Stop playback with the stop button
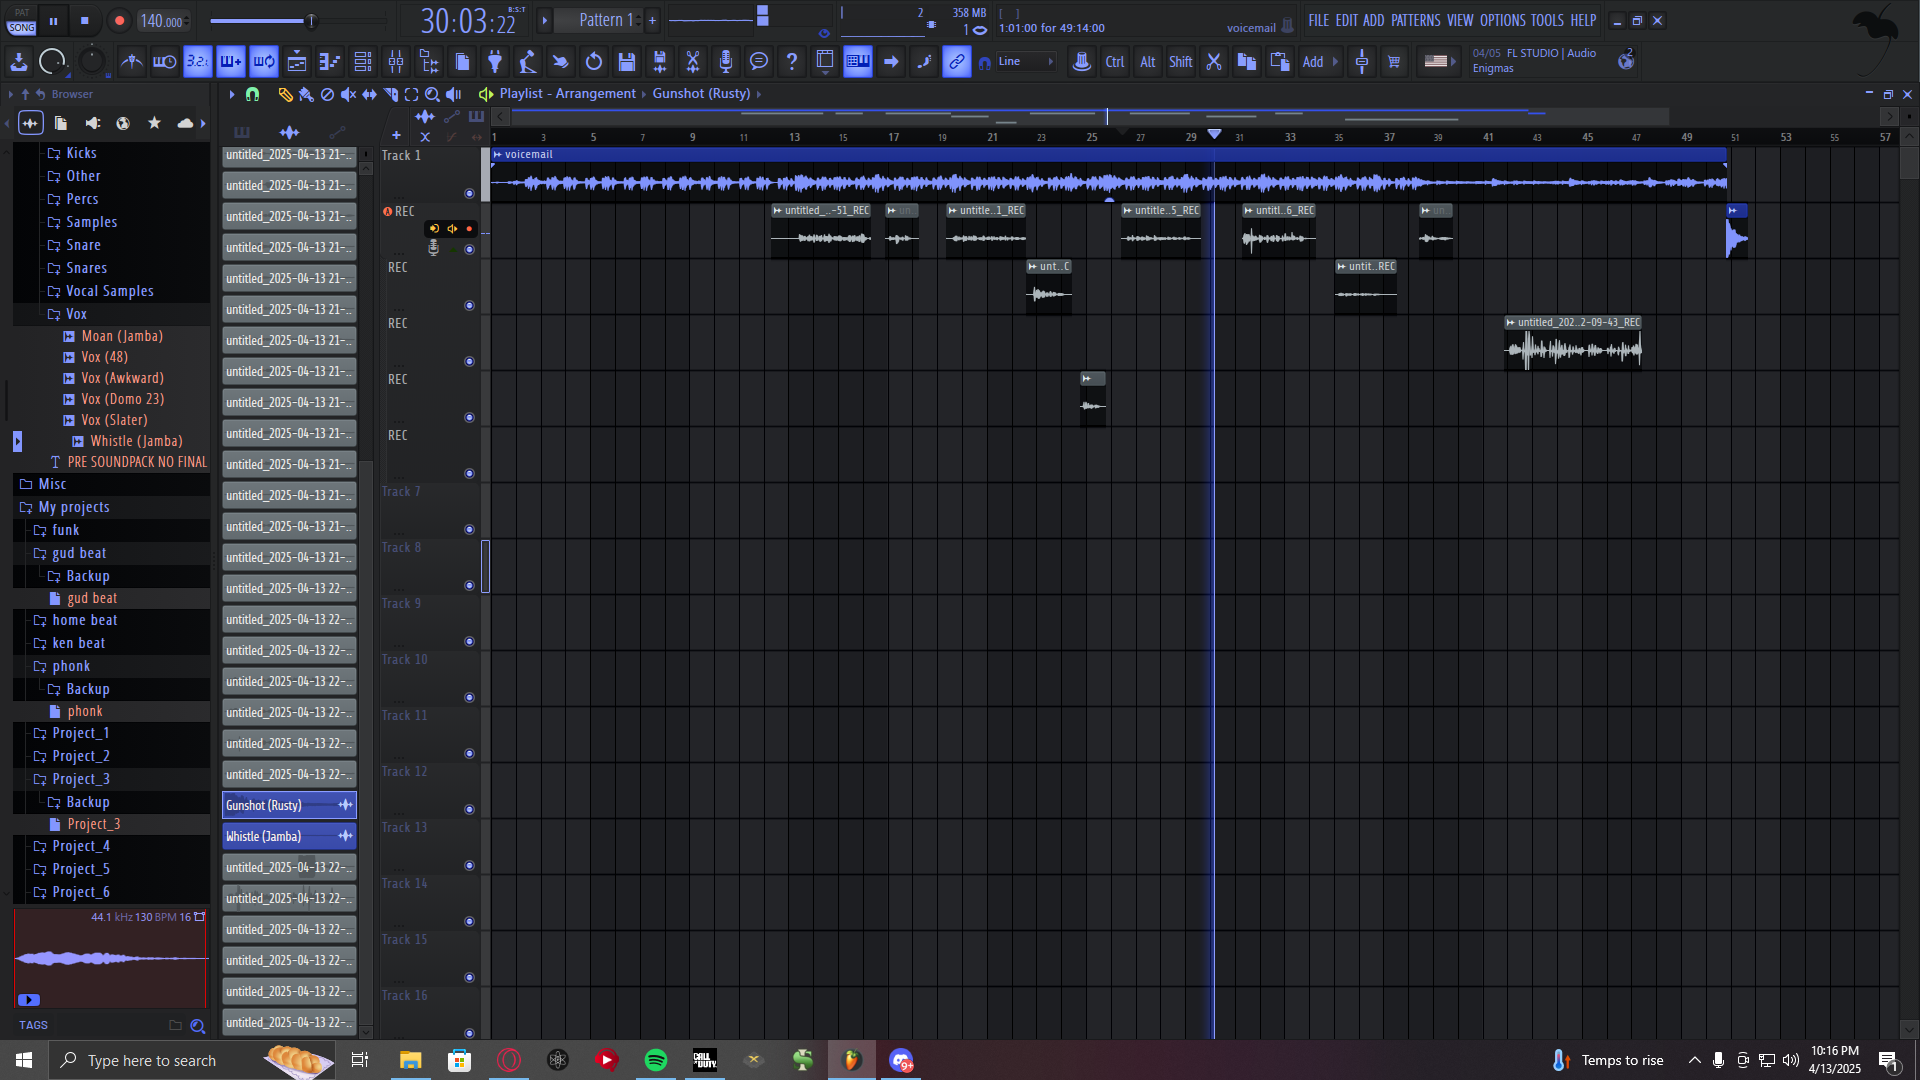 point(85,20)
